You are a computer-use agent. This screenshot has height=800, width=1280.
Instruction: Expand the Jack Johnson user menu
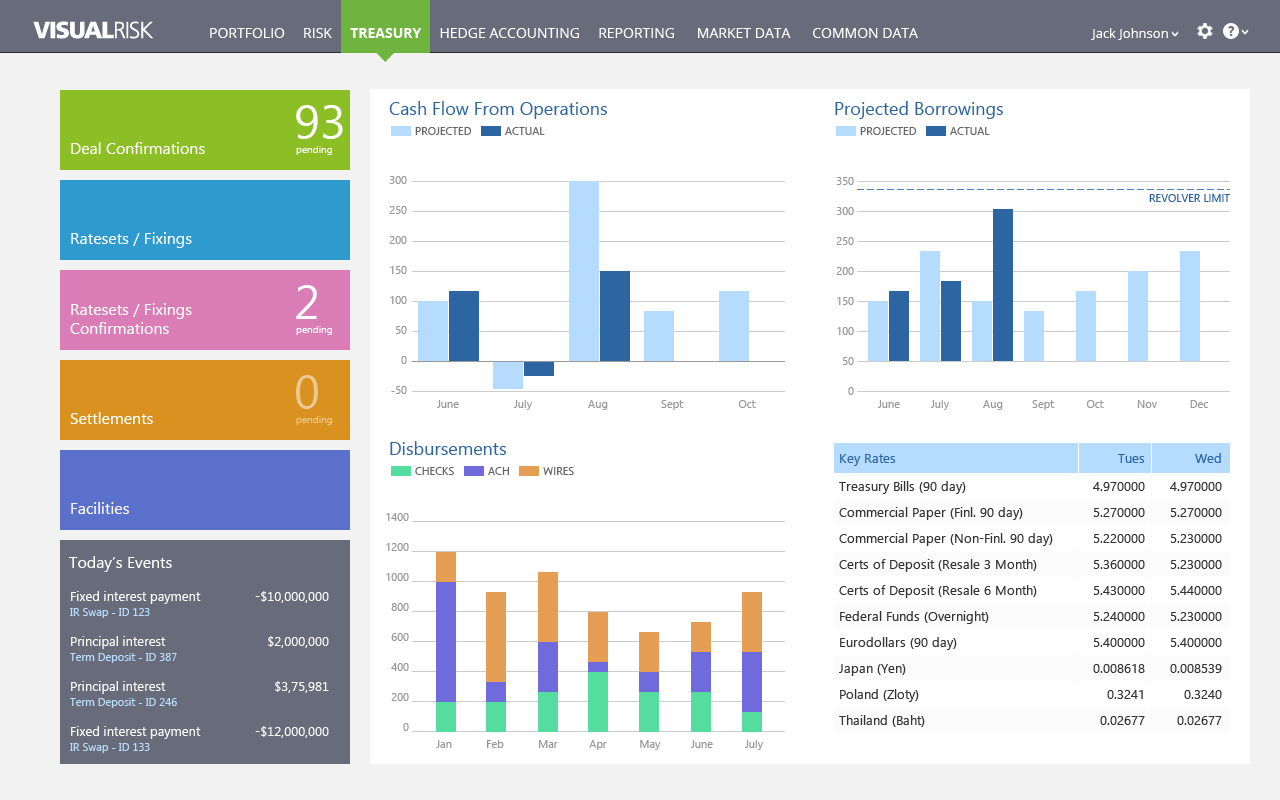pos(1135,33)
